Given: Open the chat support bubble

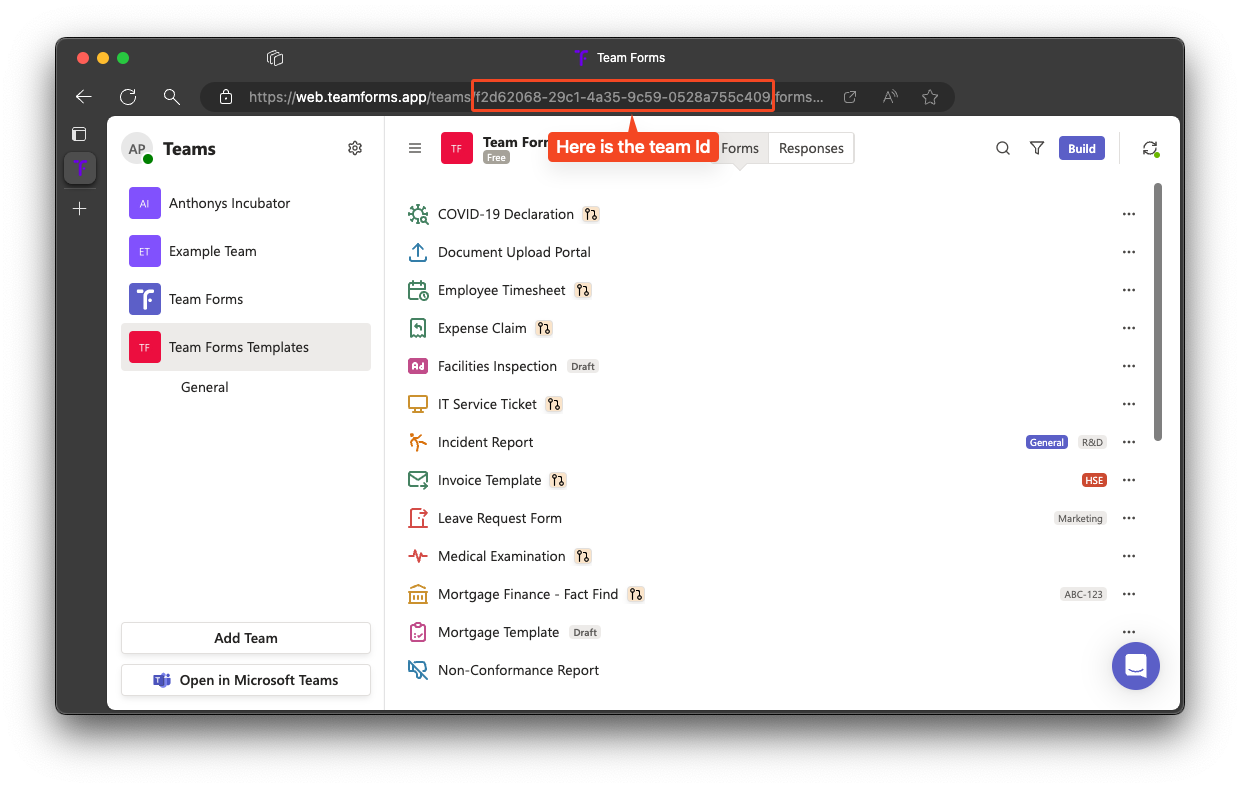Looking at the screenshot, I should (1136, 666).
